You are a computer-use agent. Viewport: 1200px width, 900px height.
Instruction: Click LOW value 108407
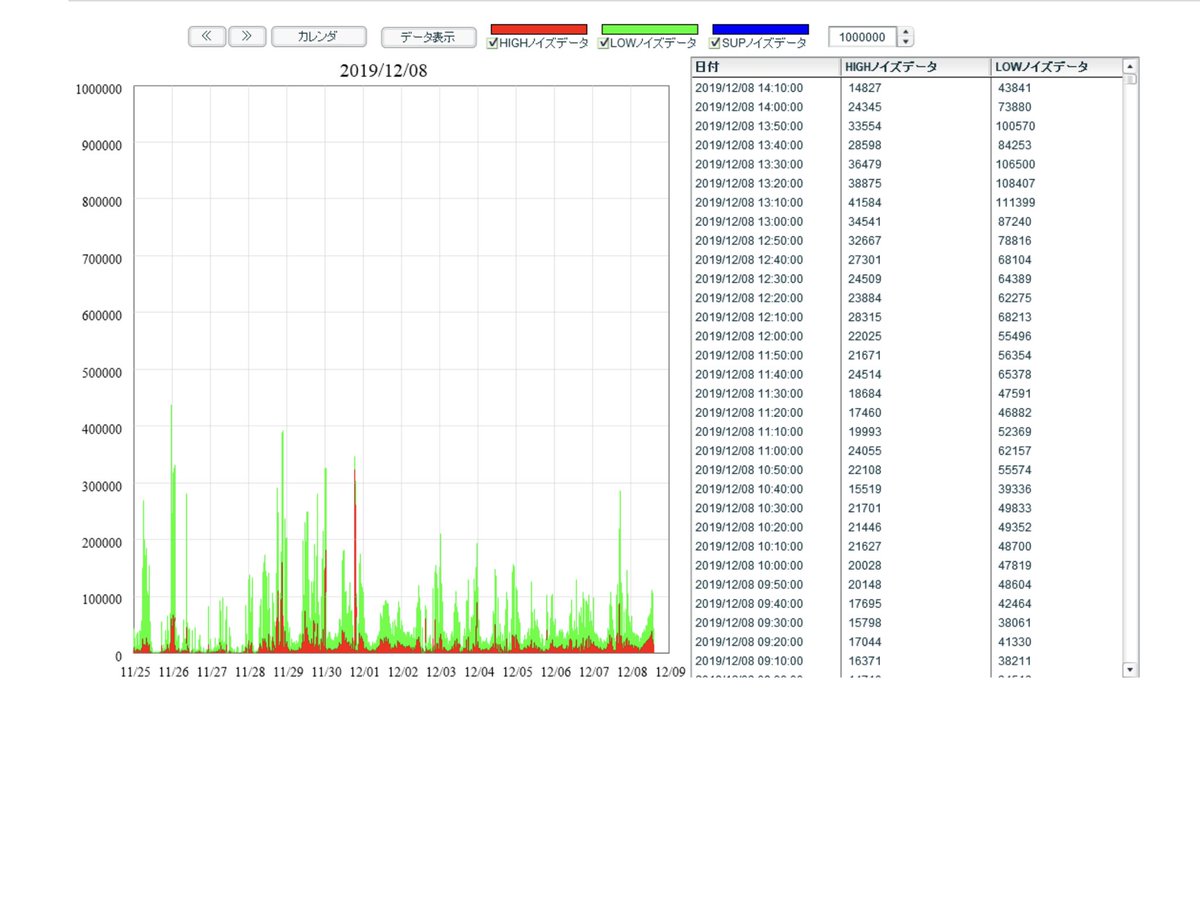[x=1015, y=183]
